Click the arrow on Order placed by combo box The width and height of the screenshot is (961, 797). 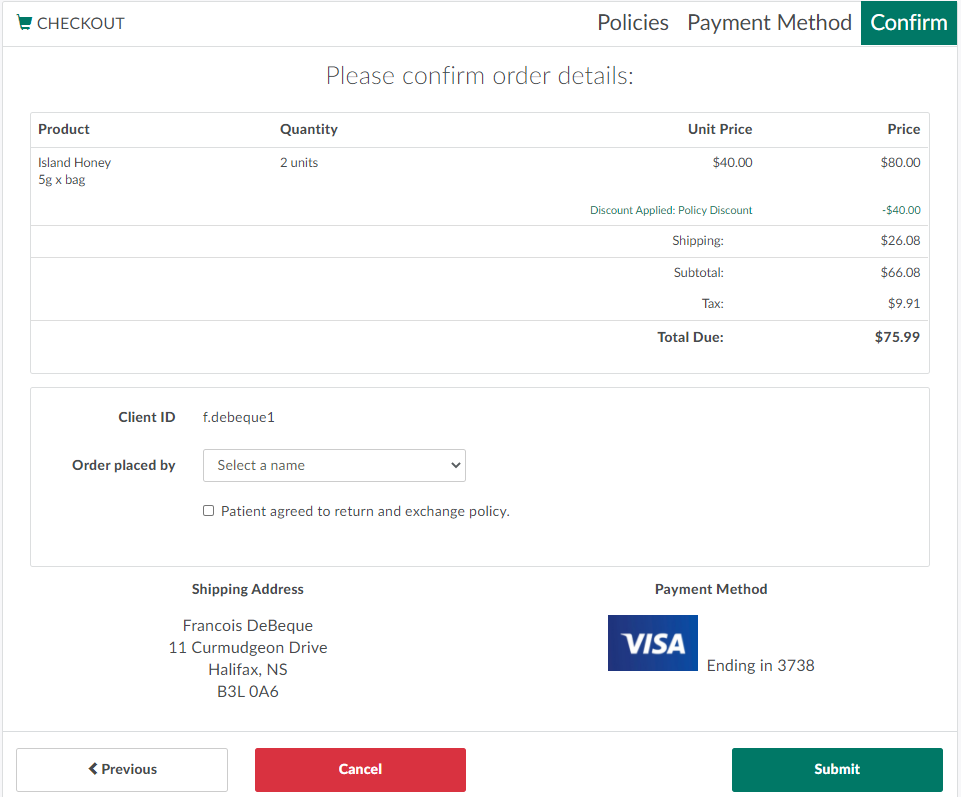tap(455, 465)
